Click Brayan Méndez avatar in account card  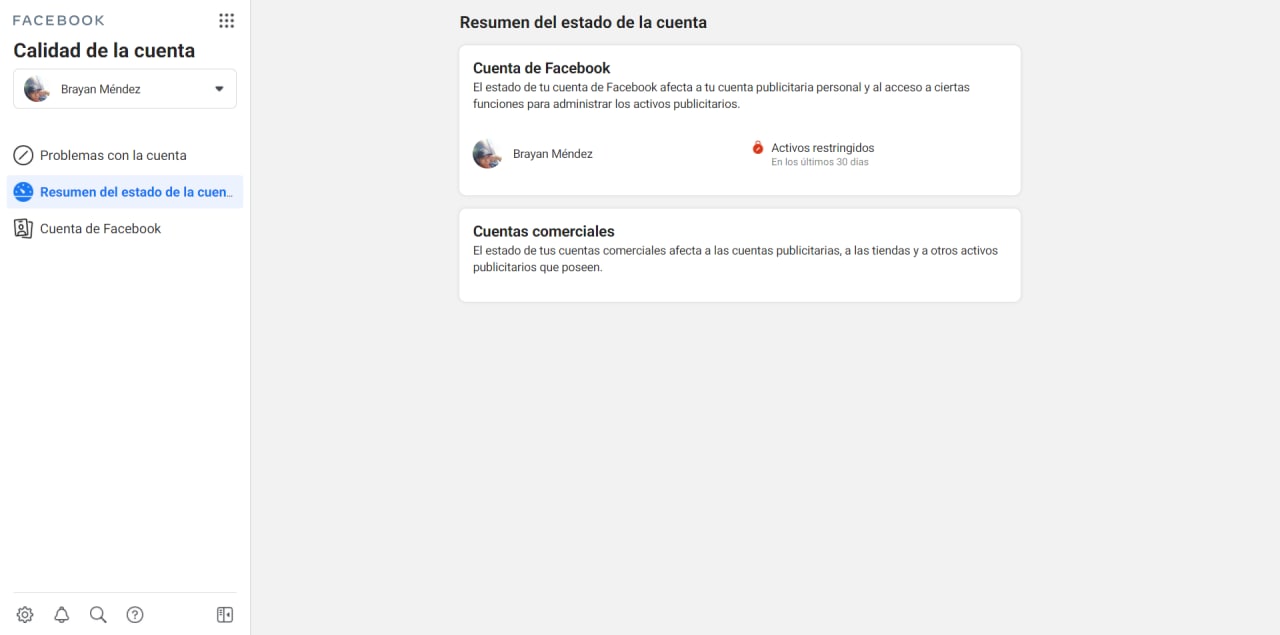[487, 154]
